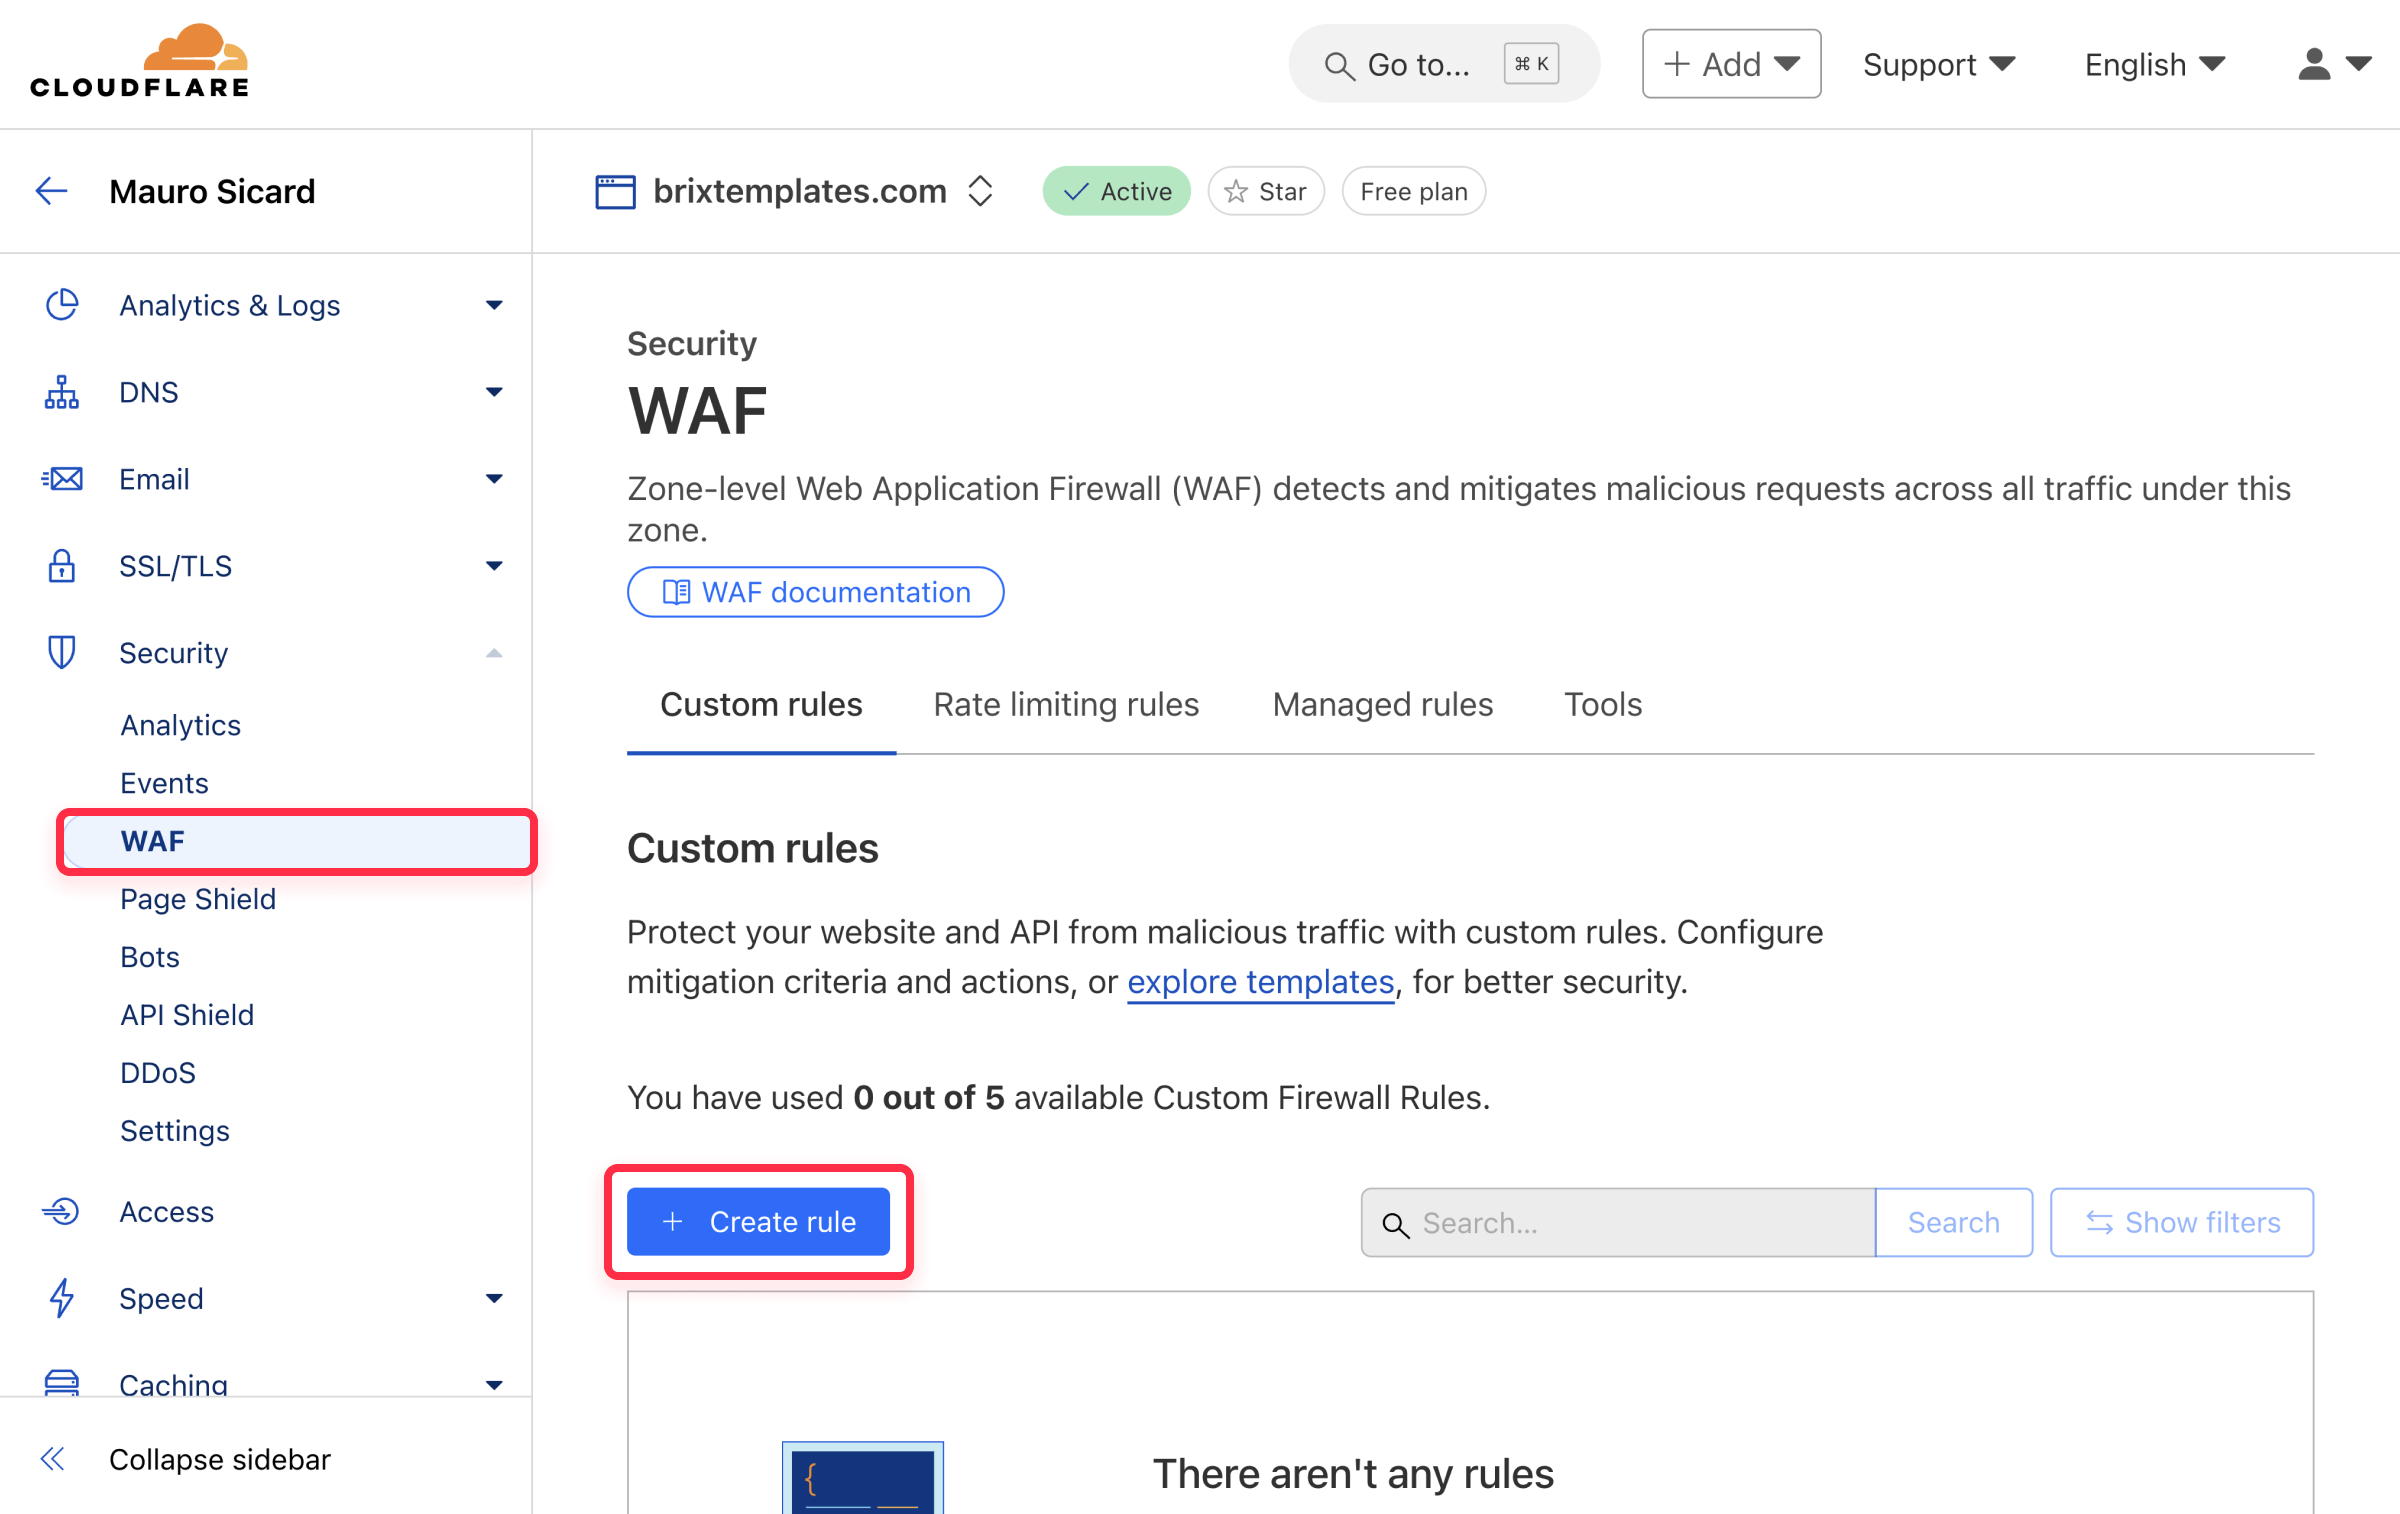Click the browser window icon beside brixtemplates.com

click(616, 191)
